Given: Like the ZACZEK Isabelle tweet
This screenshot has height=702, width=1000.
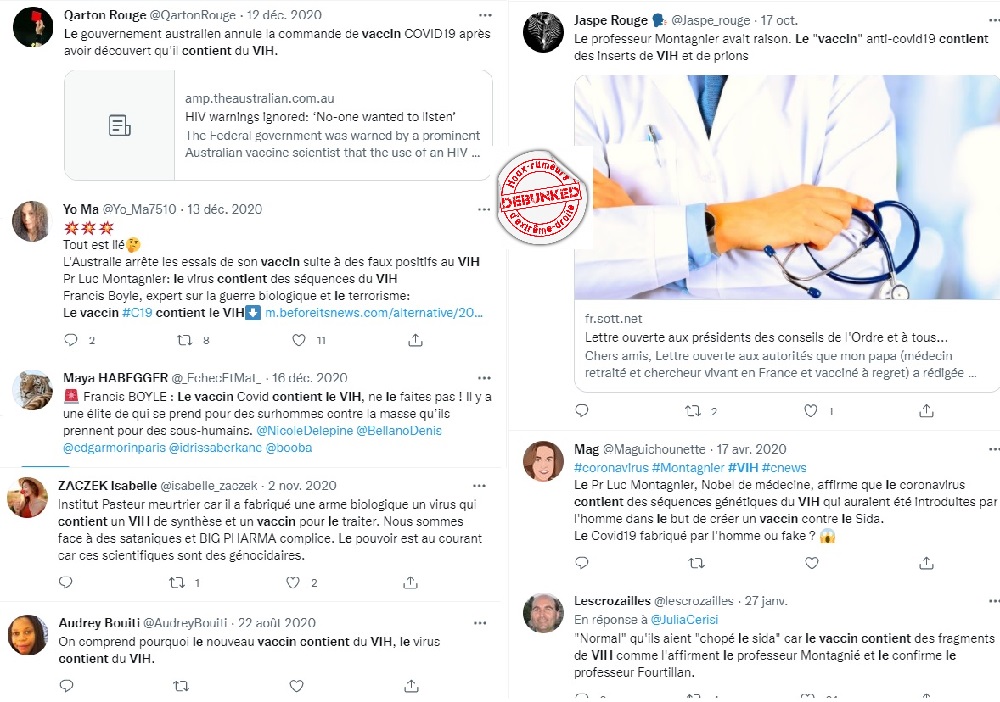Looking at the screenshot, I should (x=293, y=582).
